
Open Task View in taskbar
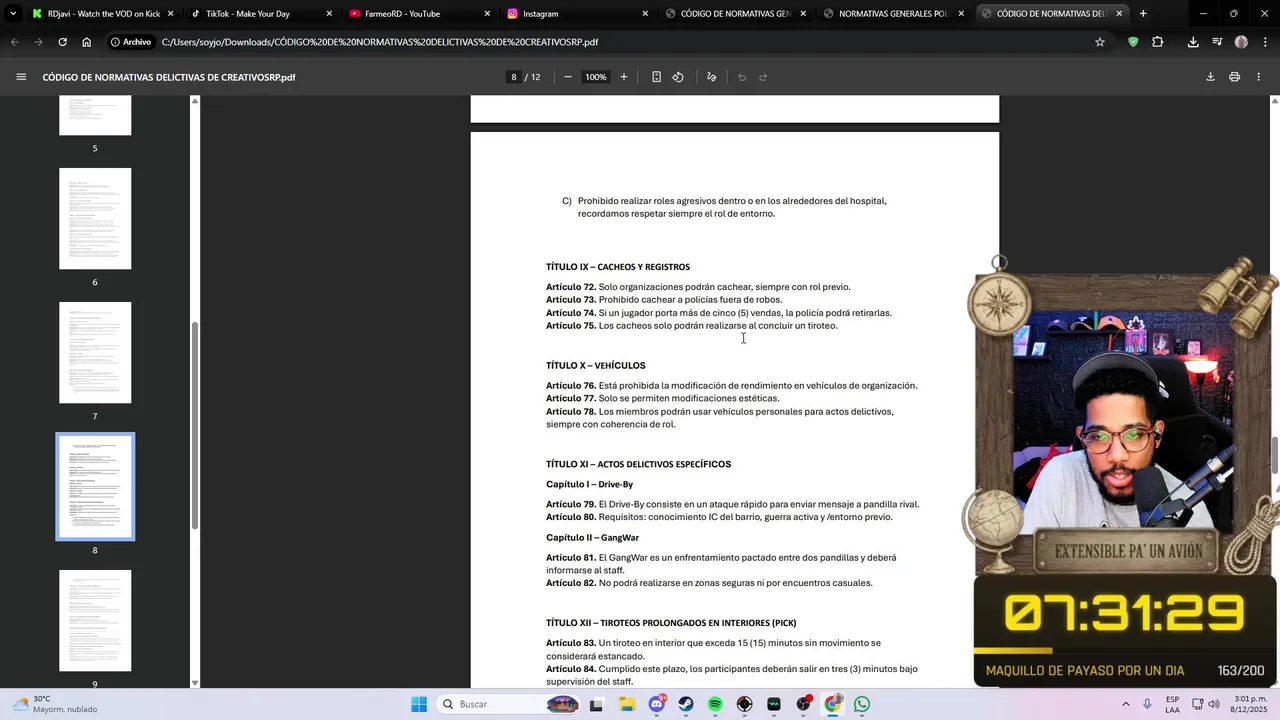[596, 704]
